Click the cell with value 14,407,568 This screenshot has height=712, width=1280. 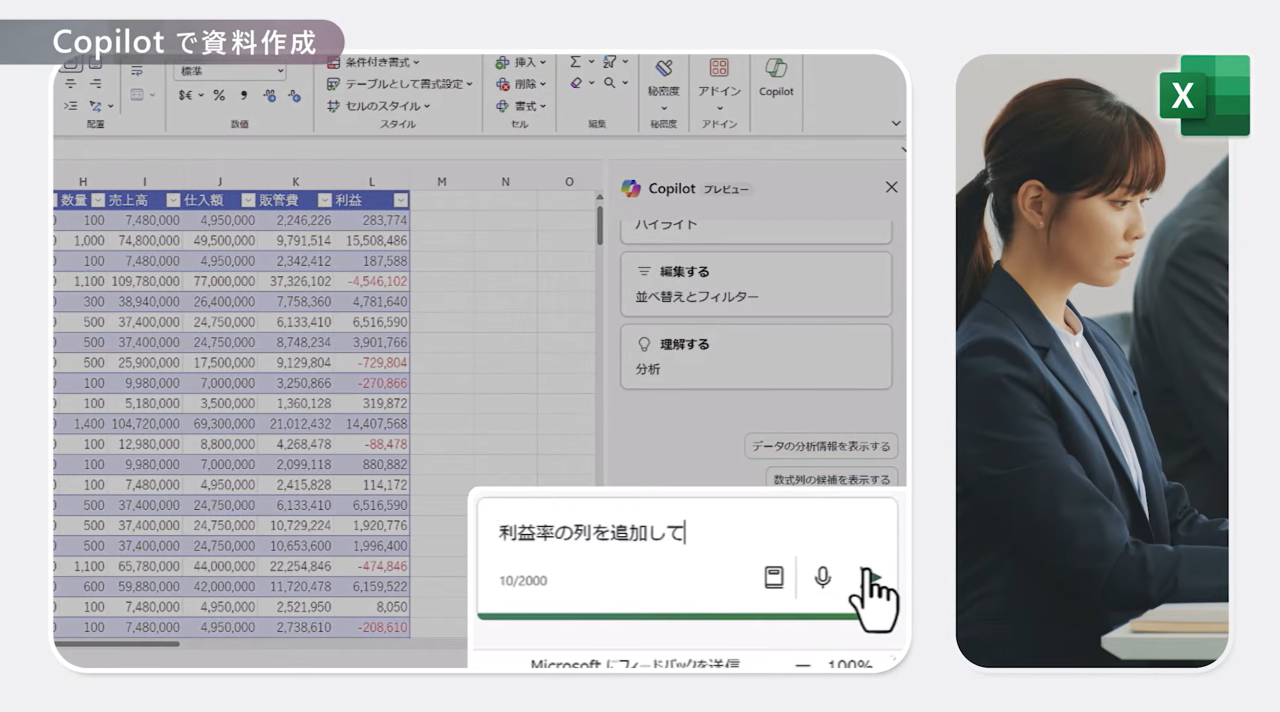[371, 424]
